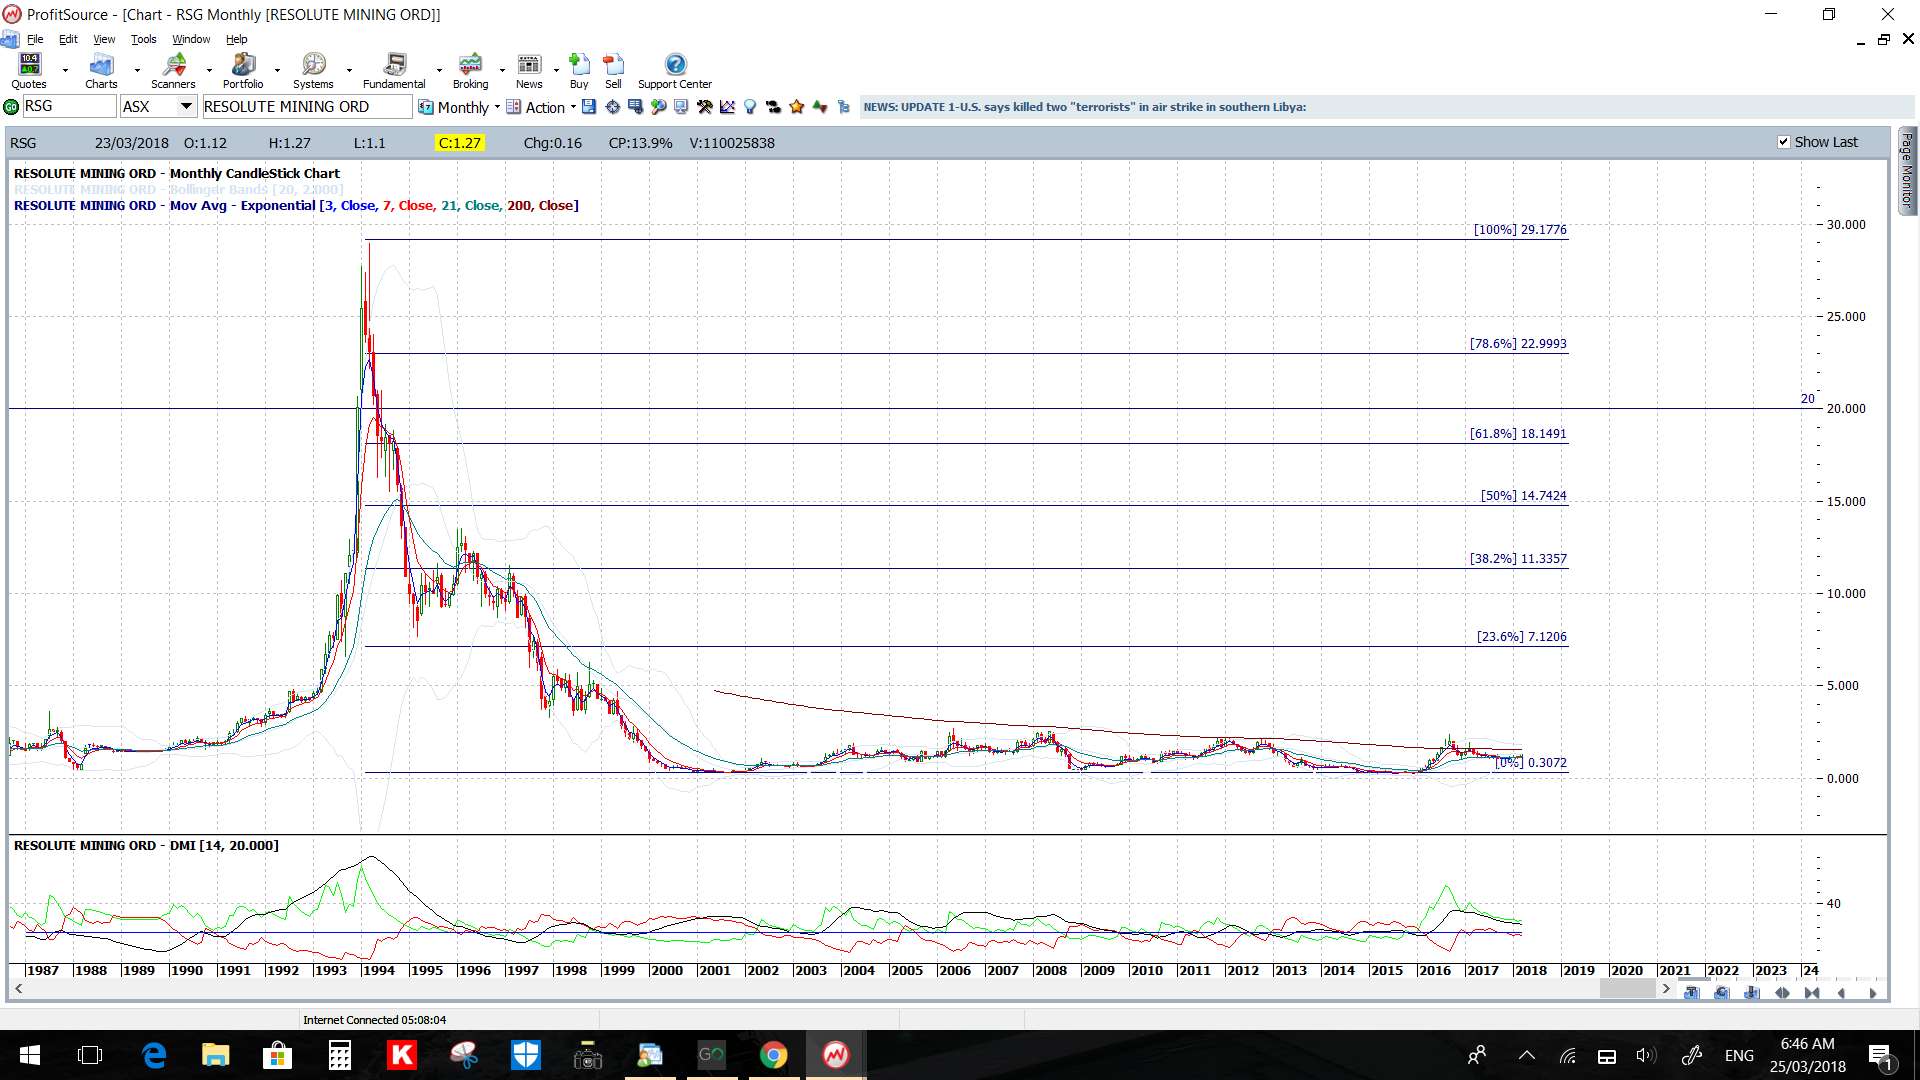Viewport: 1920px width, 1080px height.
Task: Open the Broking toolbar icon
Action: coord(470,70)
